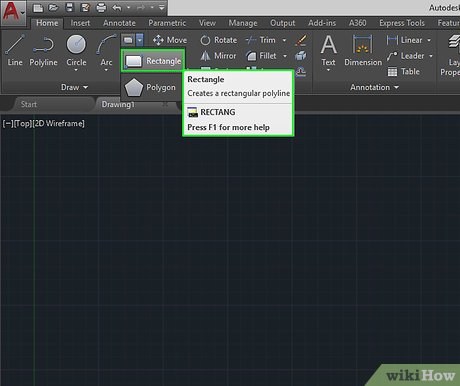The width and height of the screenshot is (460, 386).
Task: Open Layer Properties panel
Action: [450, 55]
